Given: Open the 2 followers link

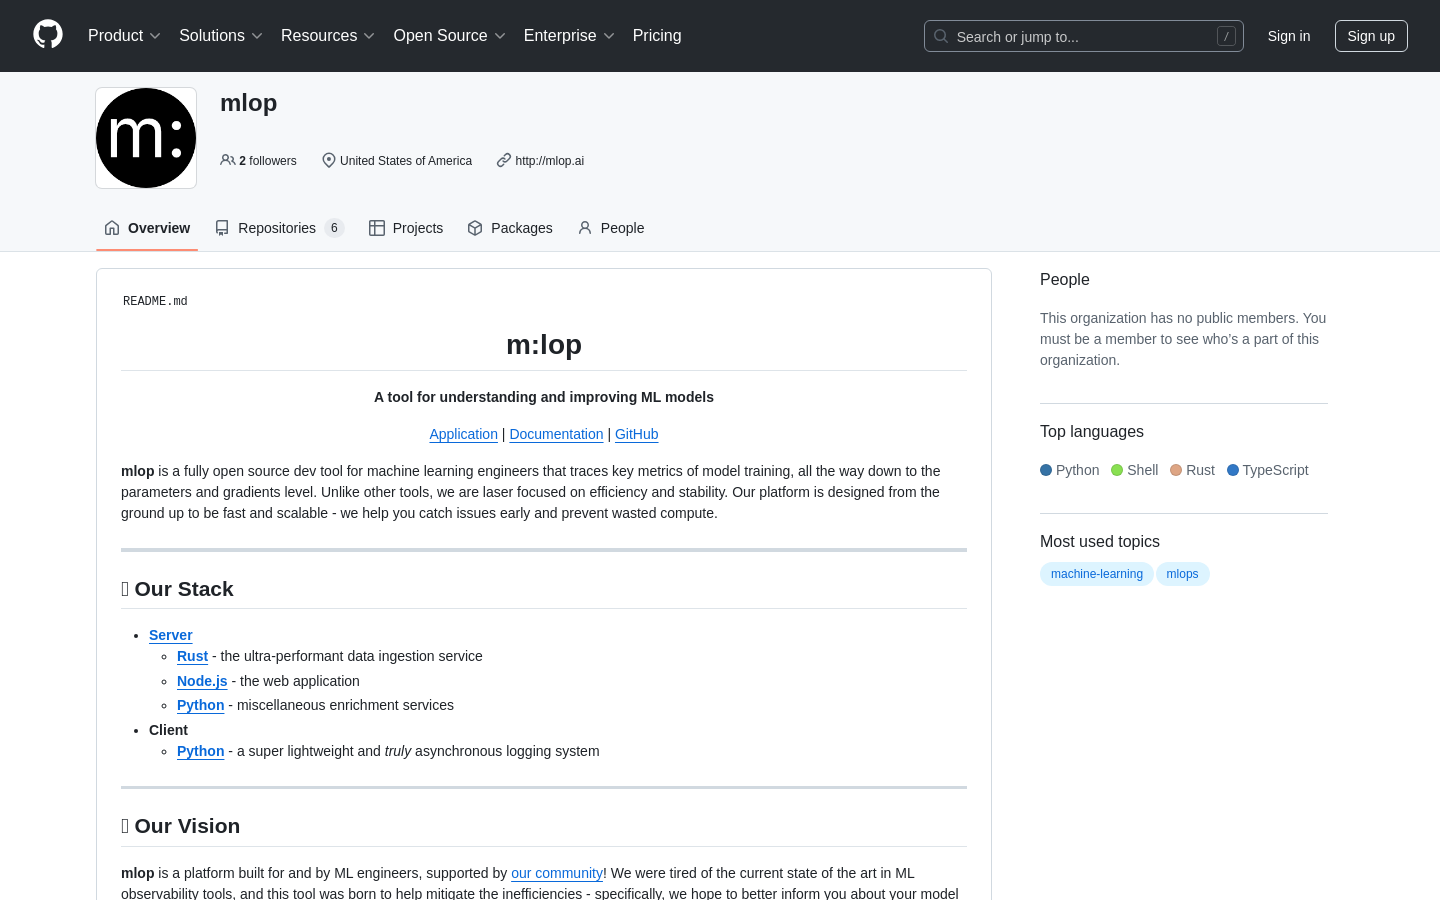Looking at the screenshot, I should tap(258, 160).
